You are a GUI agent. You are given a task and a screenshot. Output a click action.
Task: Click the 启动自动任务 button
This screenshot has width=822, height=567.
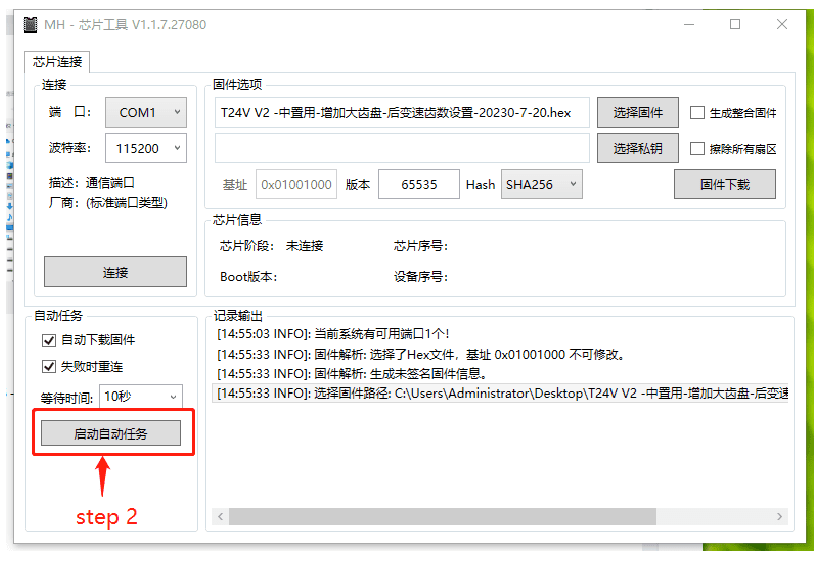click(x=111, y=433)
